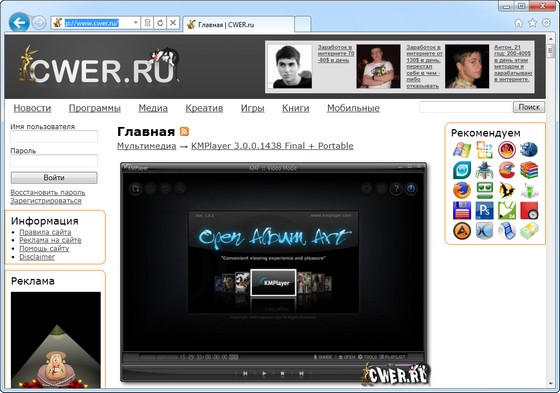This screenshot has width=560, height=393.
Task: Click the Windows flag icon in Рекомендуем
Action: 462,150
